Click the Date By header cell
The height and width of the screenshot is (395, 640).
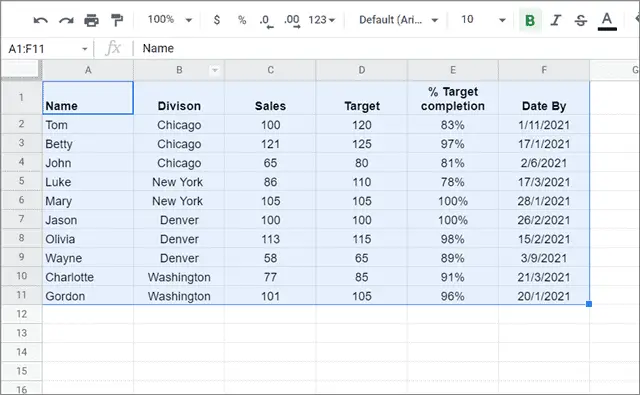click(x=544, y=98)
